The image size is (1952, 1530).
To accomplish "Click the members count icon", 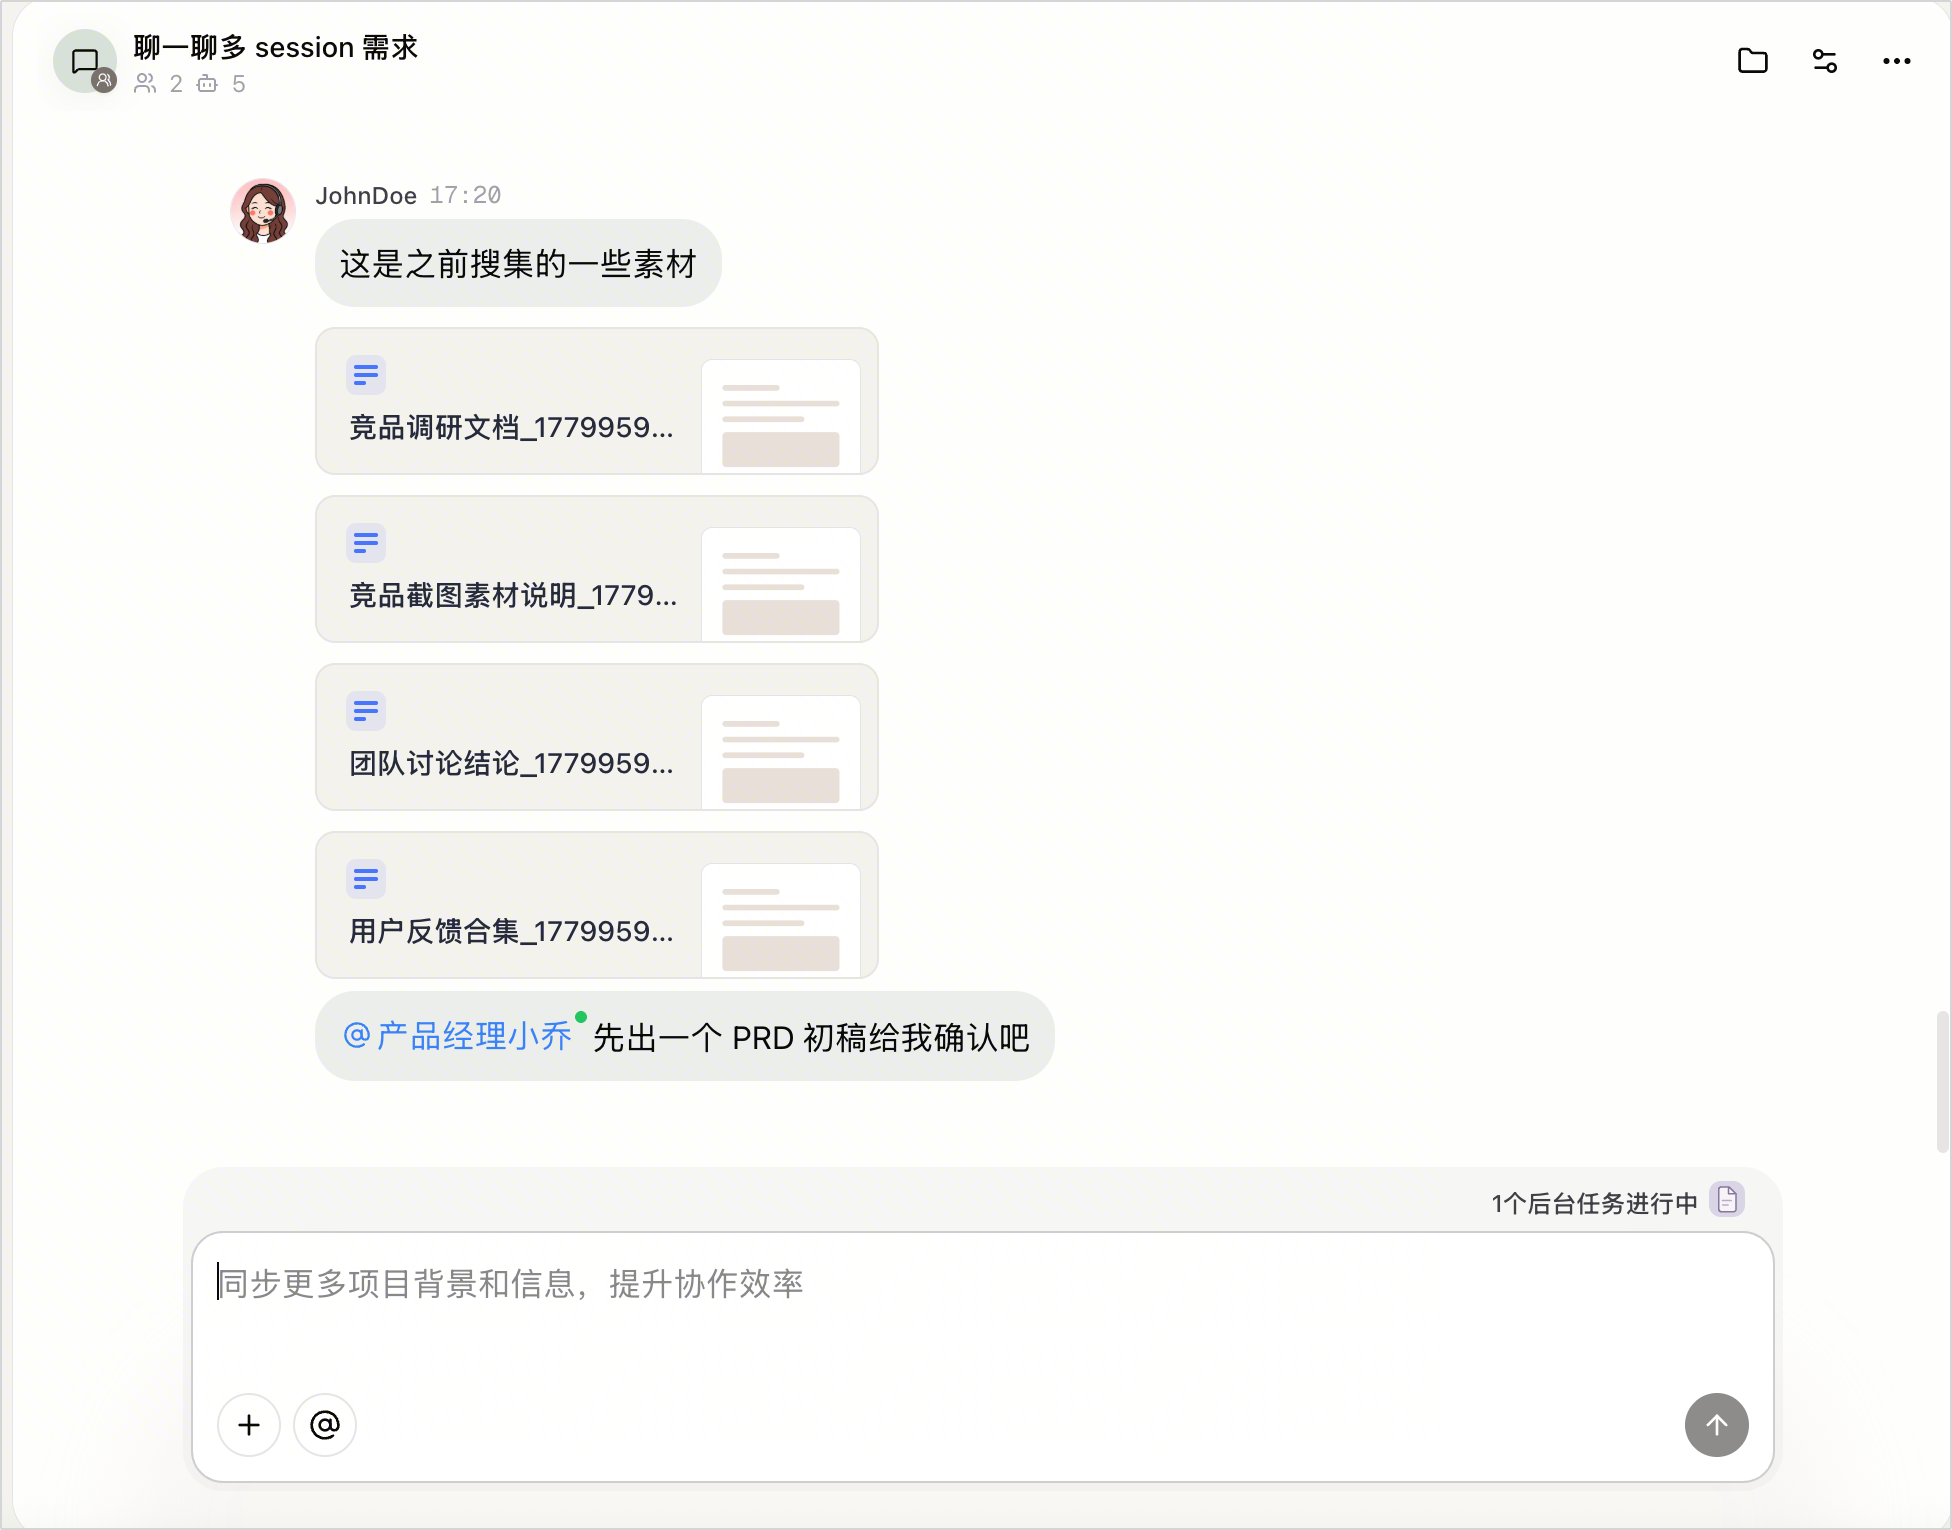I will (x=145, y=83).
